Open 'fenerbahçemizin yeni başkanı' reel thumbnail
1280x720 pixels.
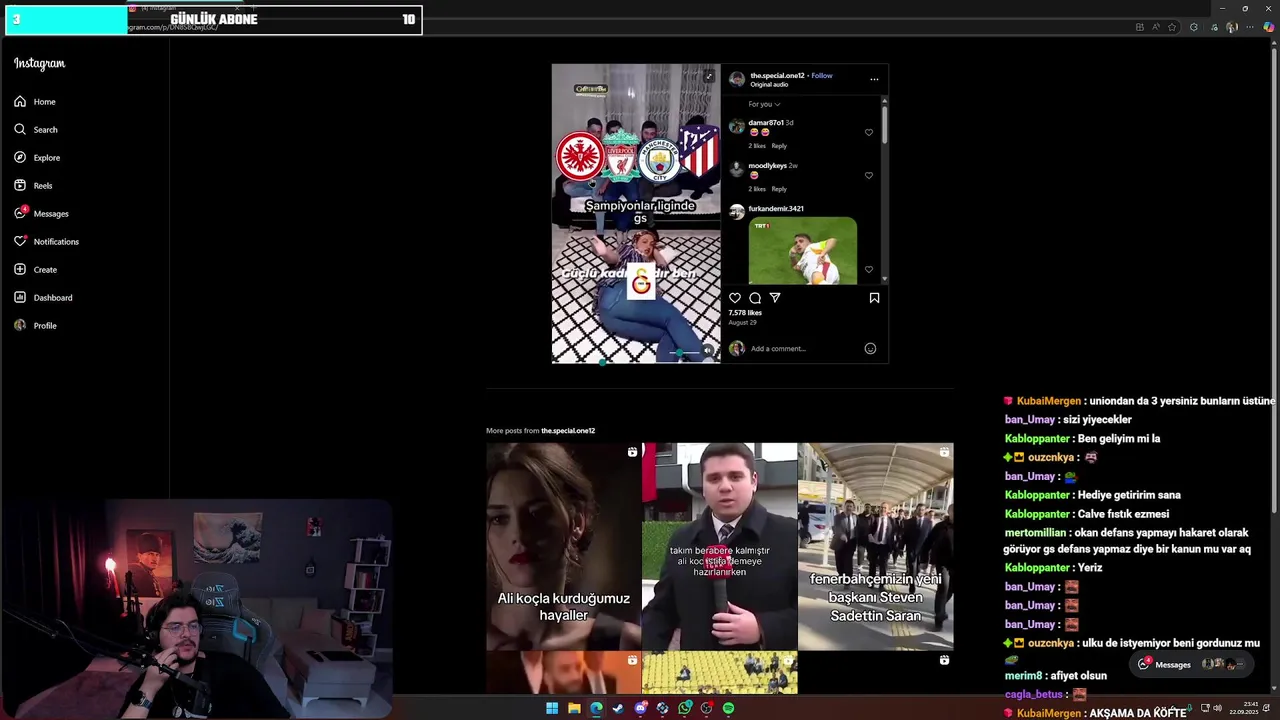point(876,546)
